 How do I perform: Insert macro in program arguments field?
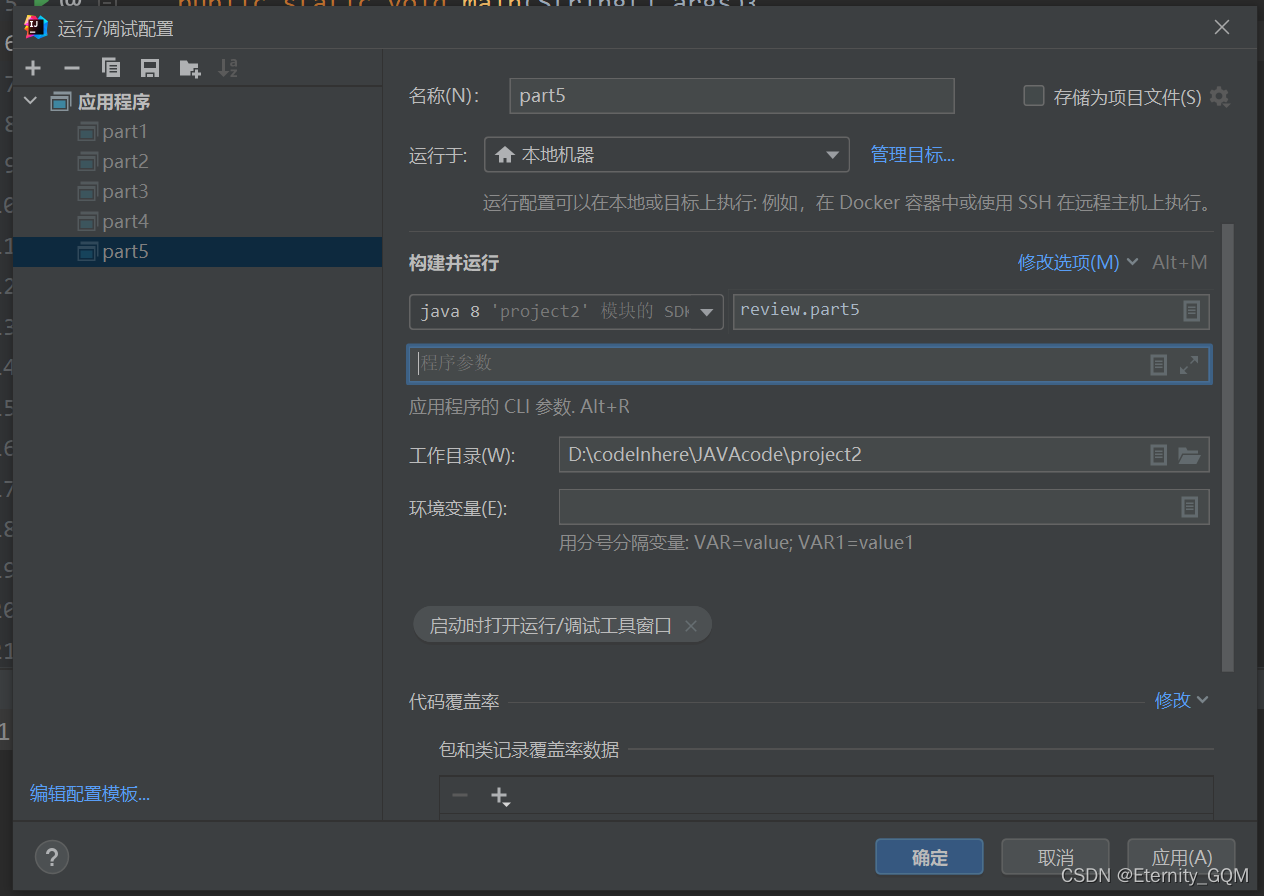click(x=1158, y=365)
